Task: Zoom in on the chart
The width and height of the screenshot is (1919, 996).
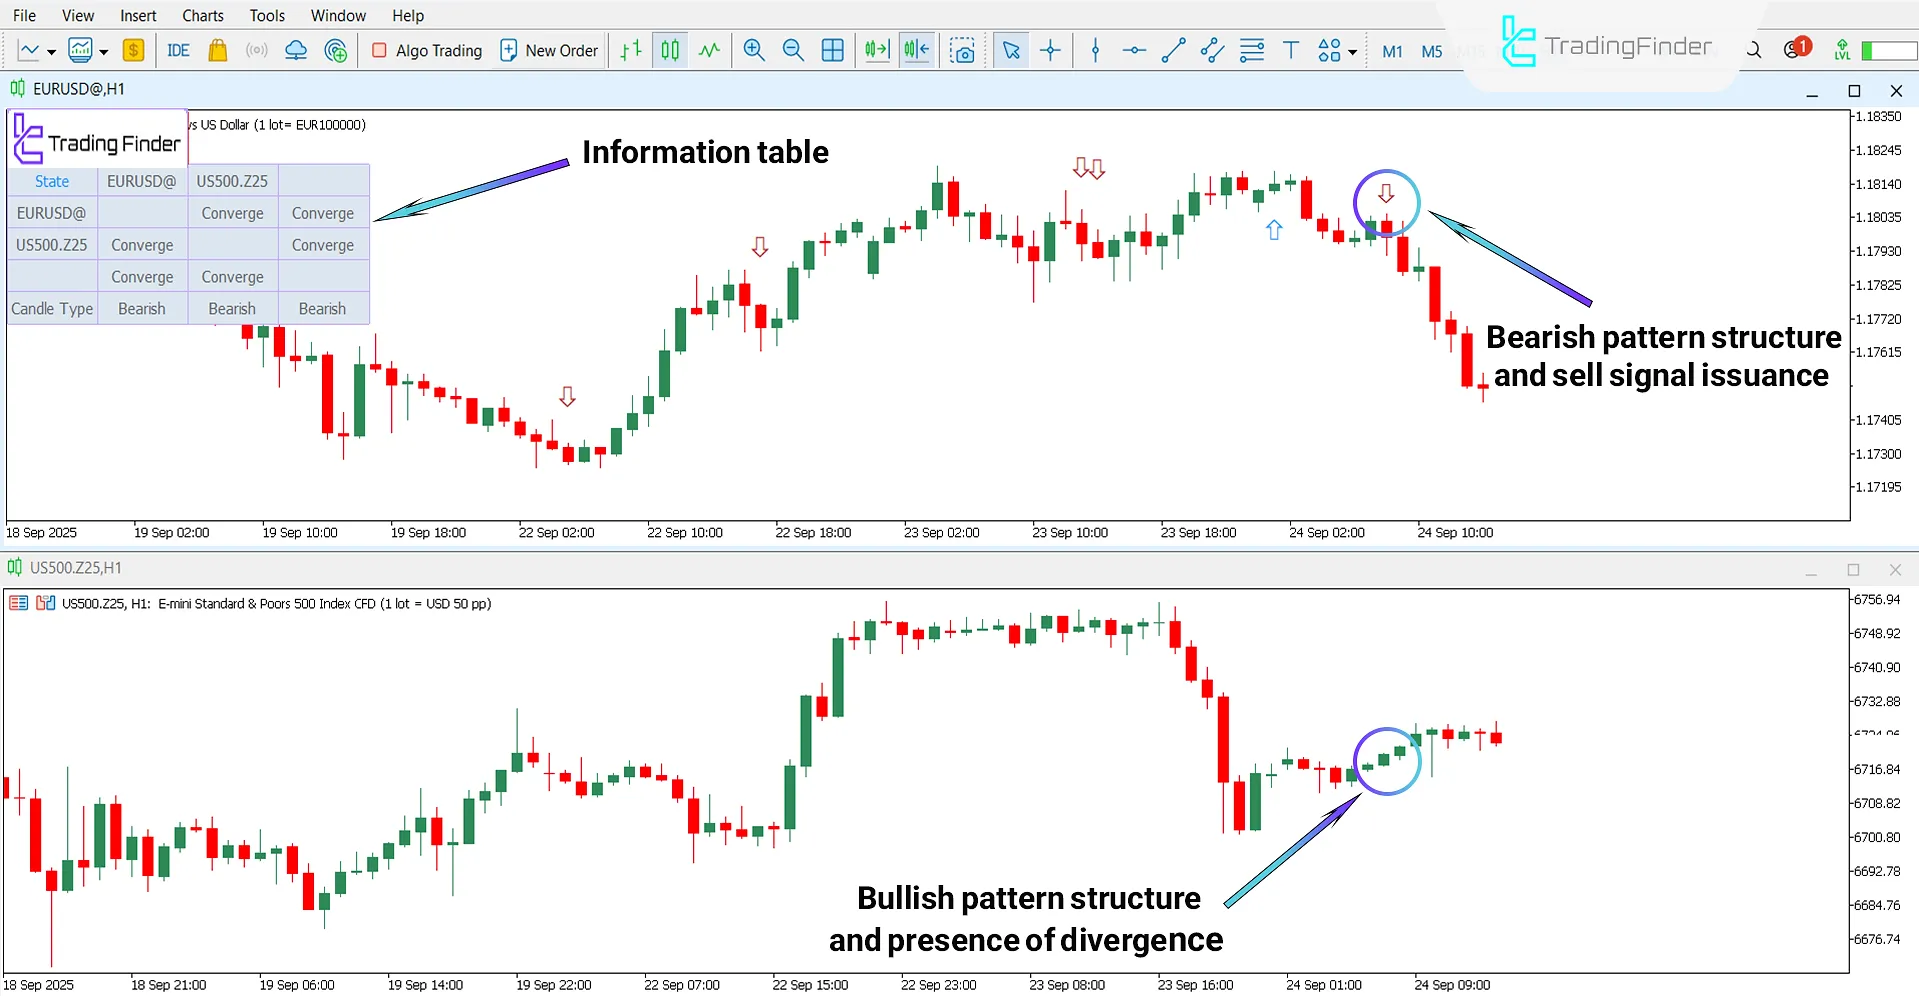Action: coord(754,50)
